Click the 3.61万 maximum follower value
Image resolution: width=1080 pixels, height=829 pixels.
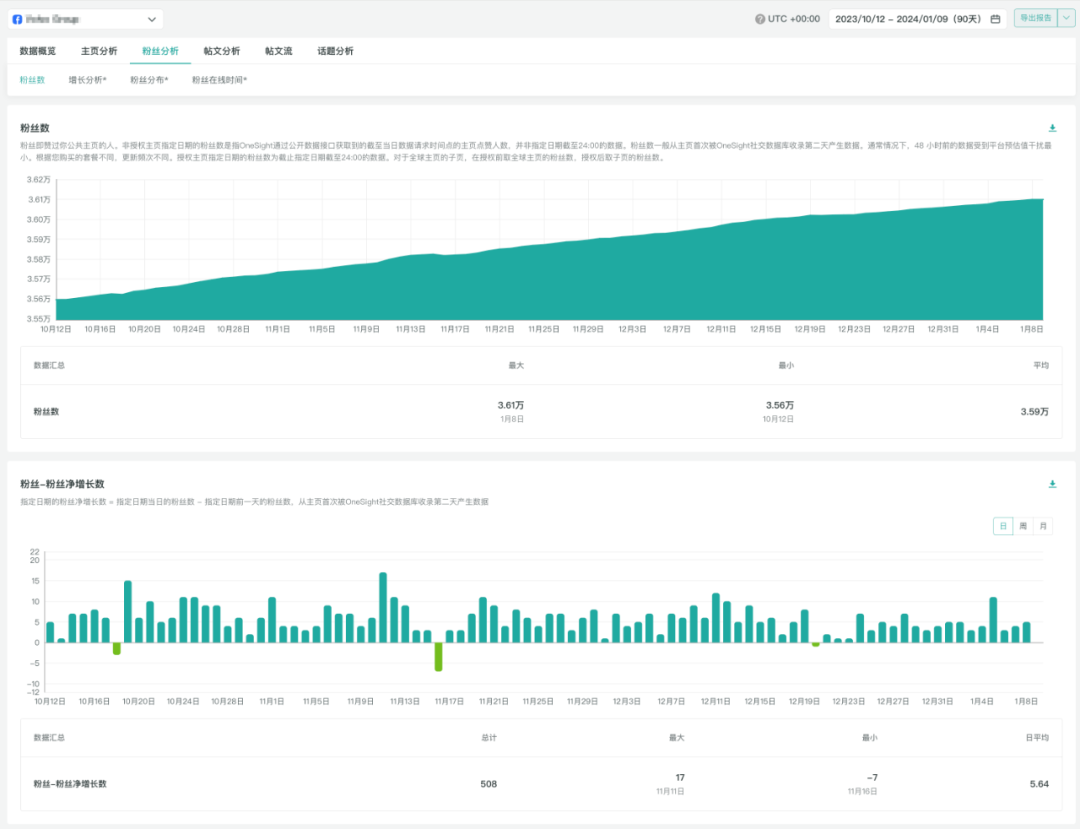[x=511, y=406]
